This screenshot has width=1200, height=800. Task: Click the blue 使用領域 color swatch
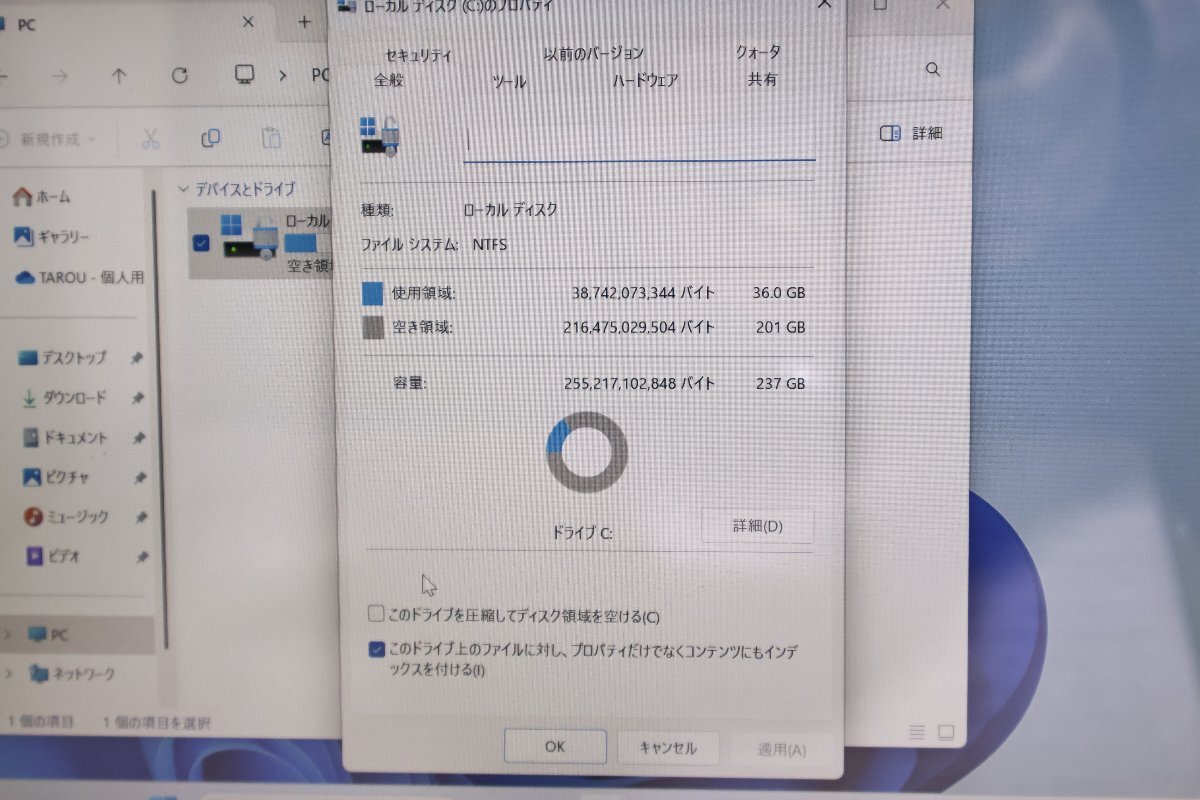[x=372, y=293]
